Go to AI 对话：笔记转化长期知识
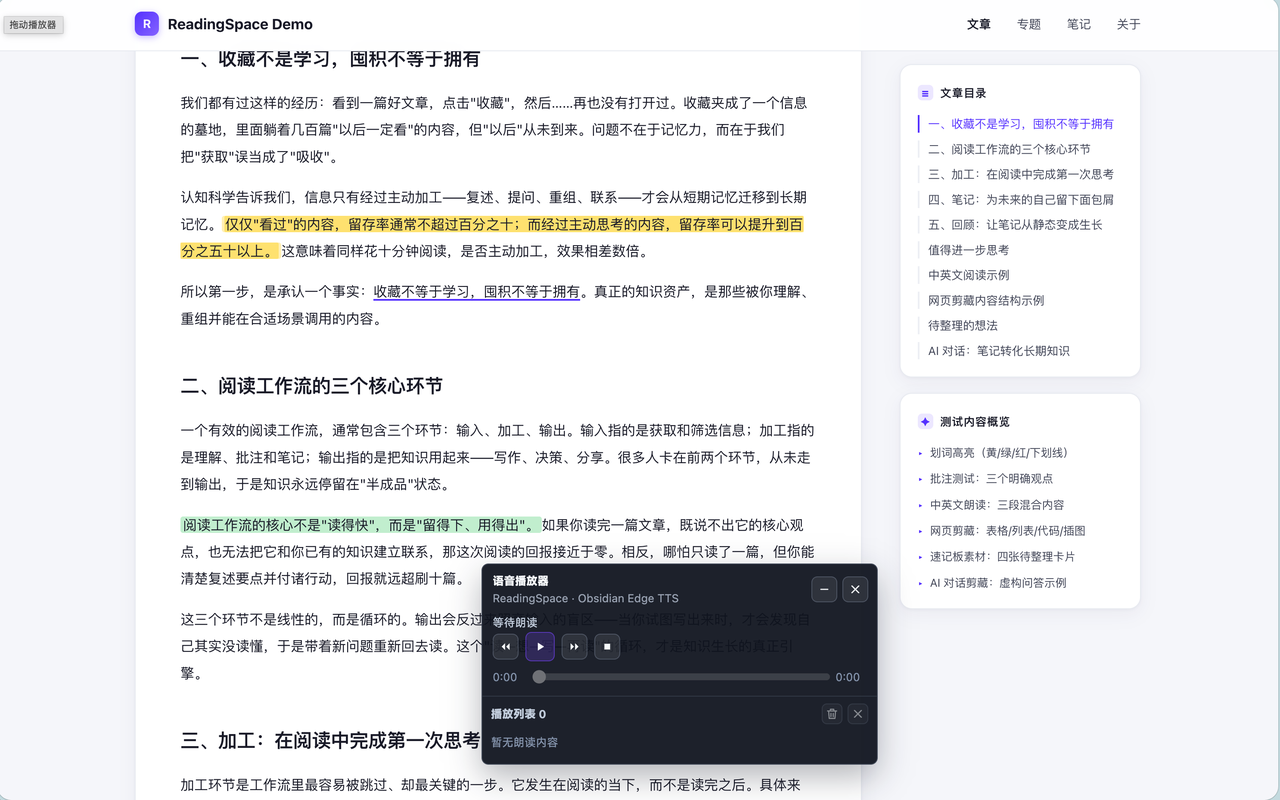This screenshot has width=1280, height=800. click(x=999, y=351)
